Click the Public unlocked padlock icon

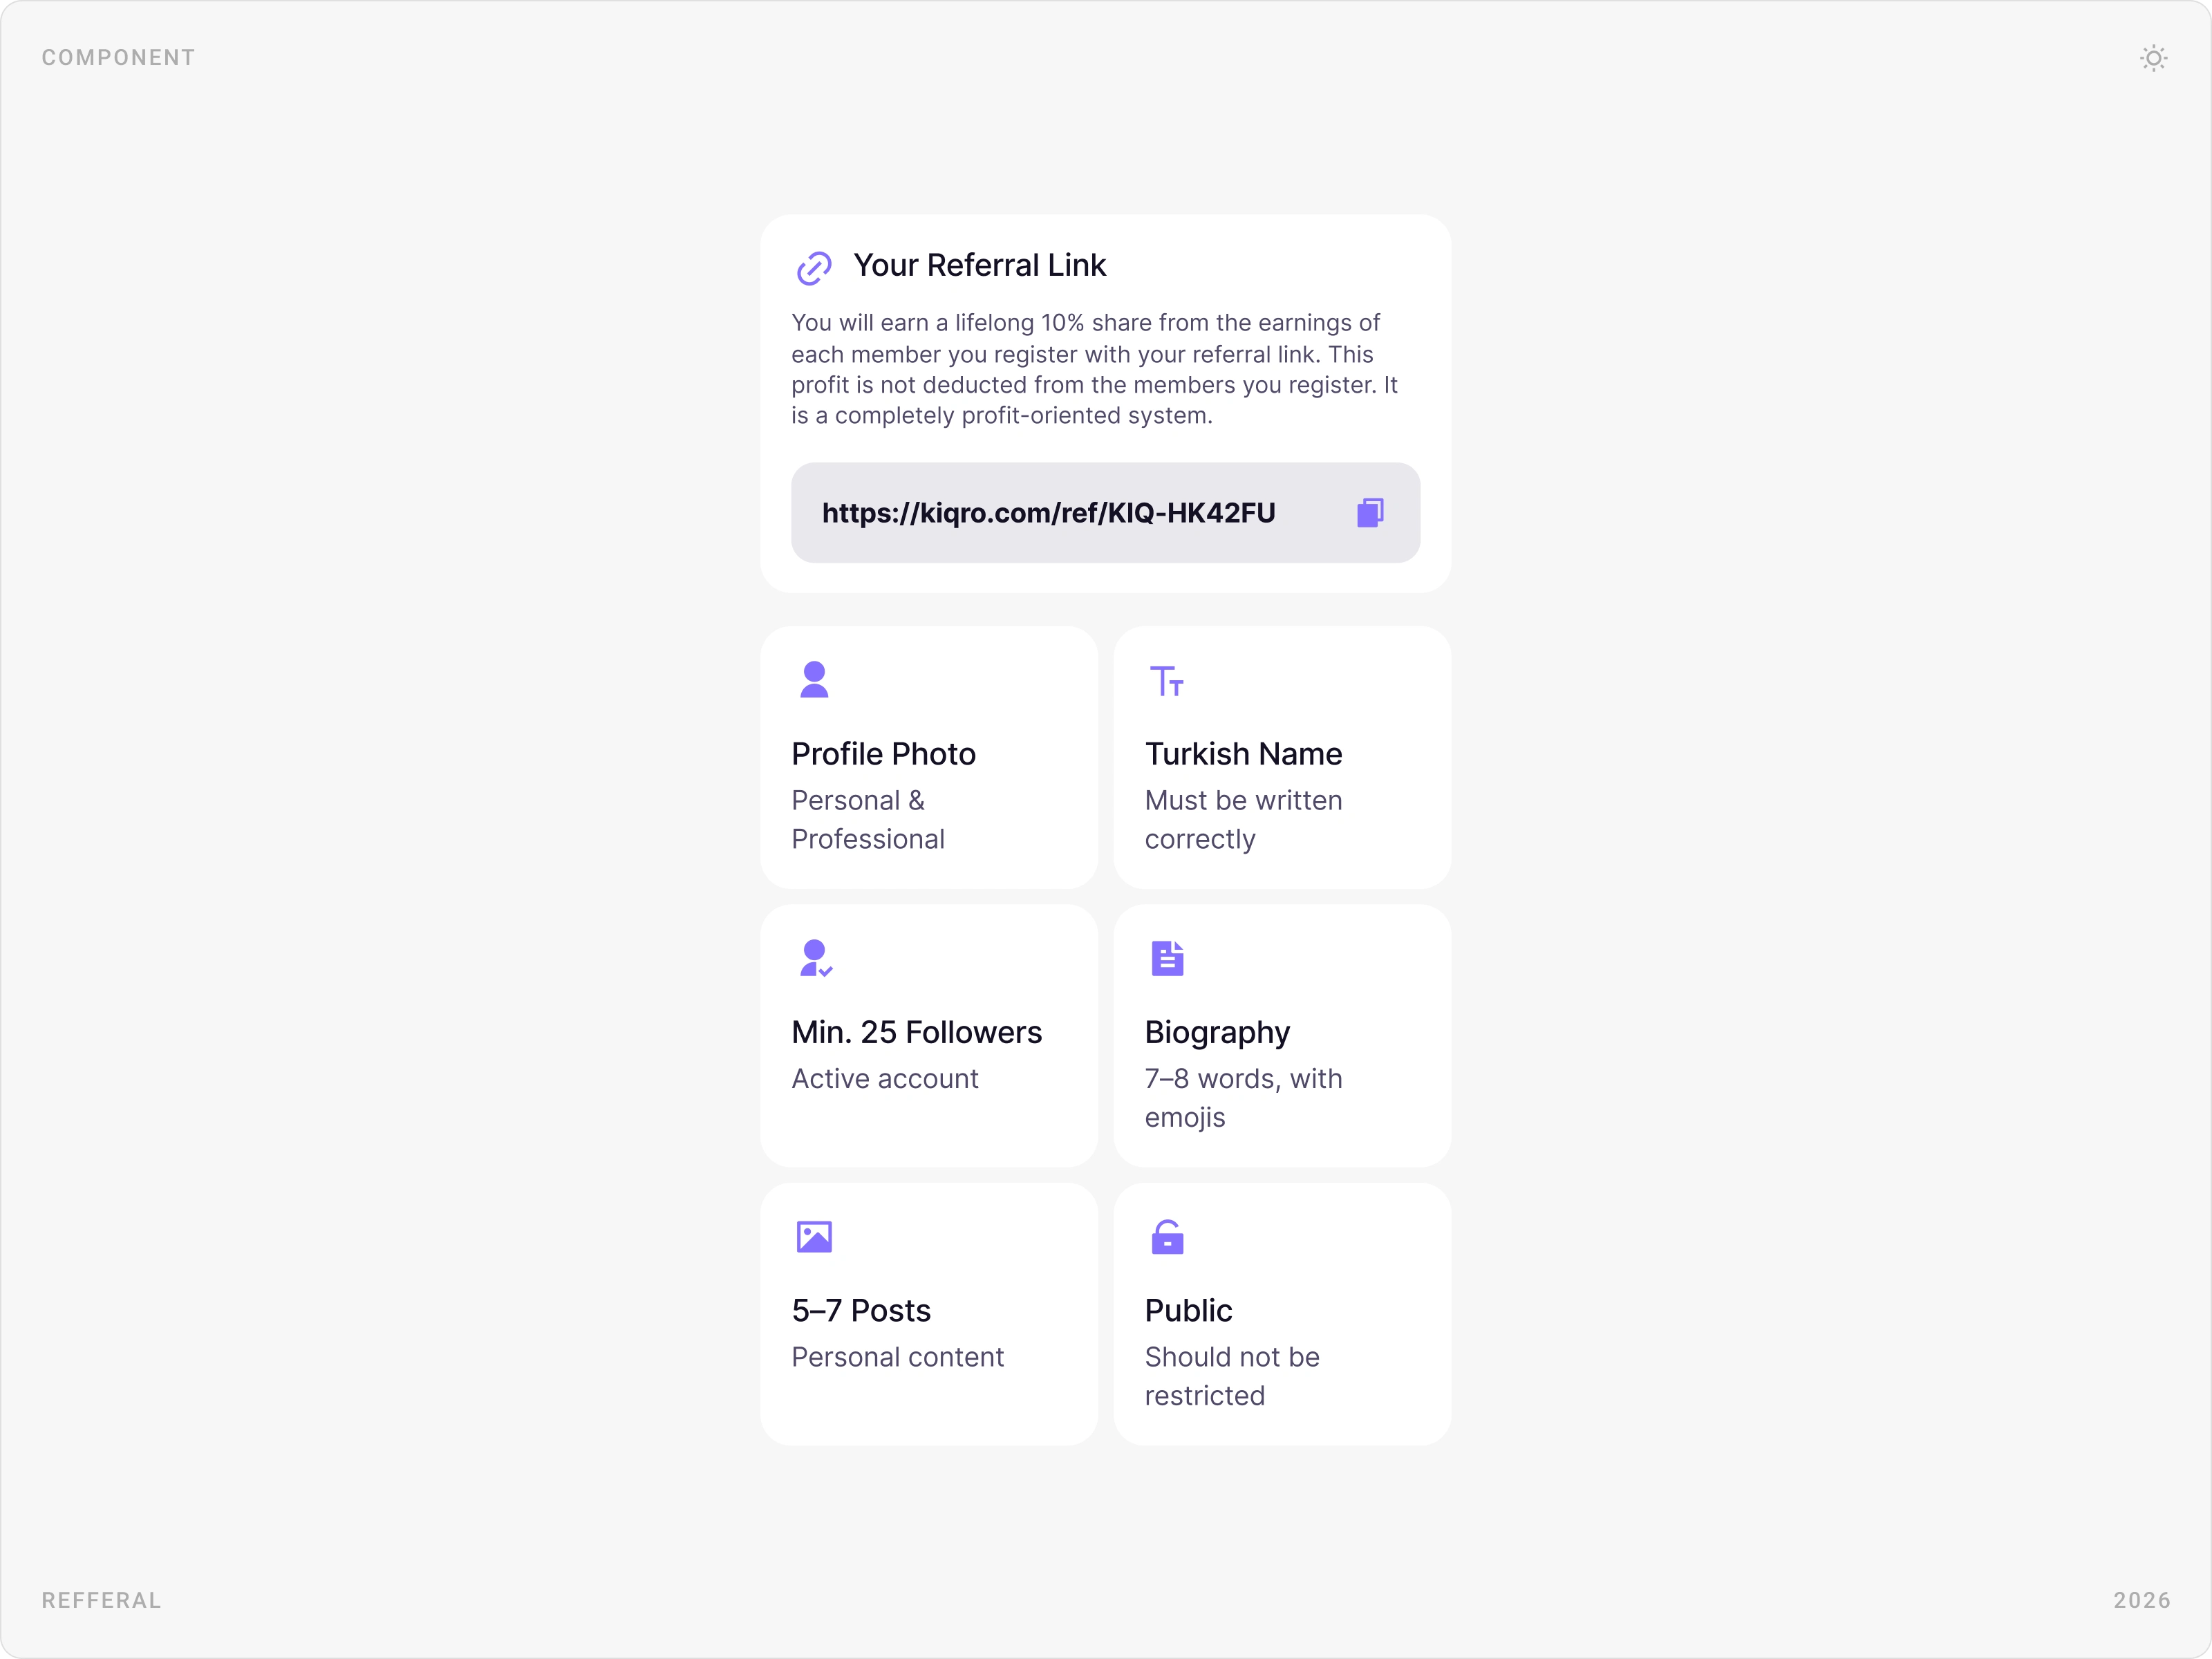[1167, 1237]
